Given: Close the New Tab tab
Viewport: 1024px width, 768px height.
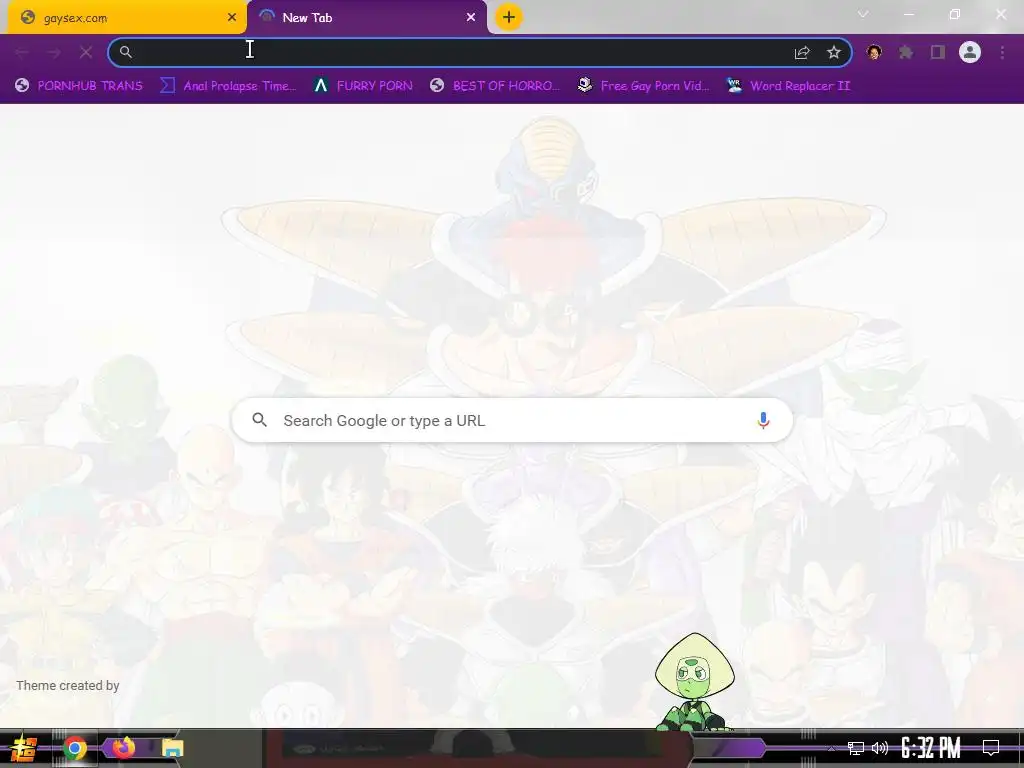Looking at the screenshot, I should pyautogui.click(x=471, y=18).
